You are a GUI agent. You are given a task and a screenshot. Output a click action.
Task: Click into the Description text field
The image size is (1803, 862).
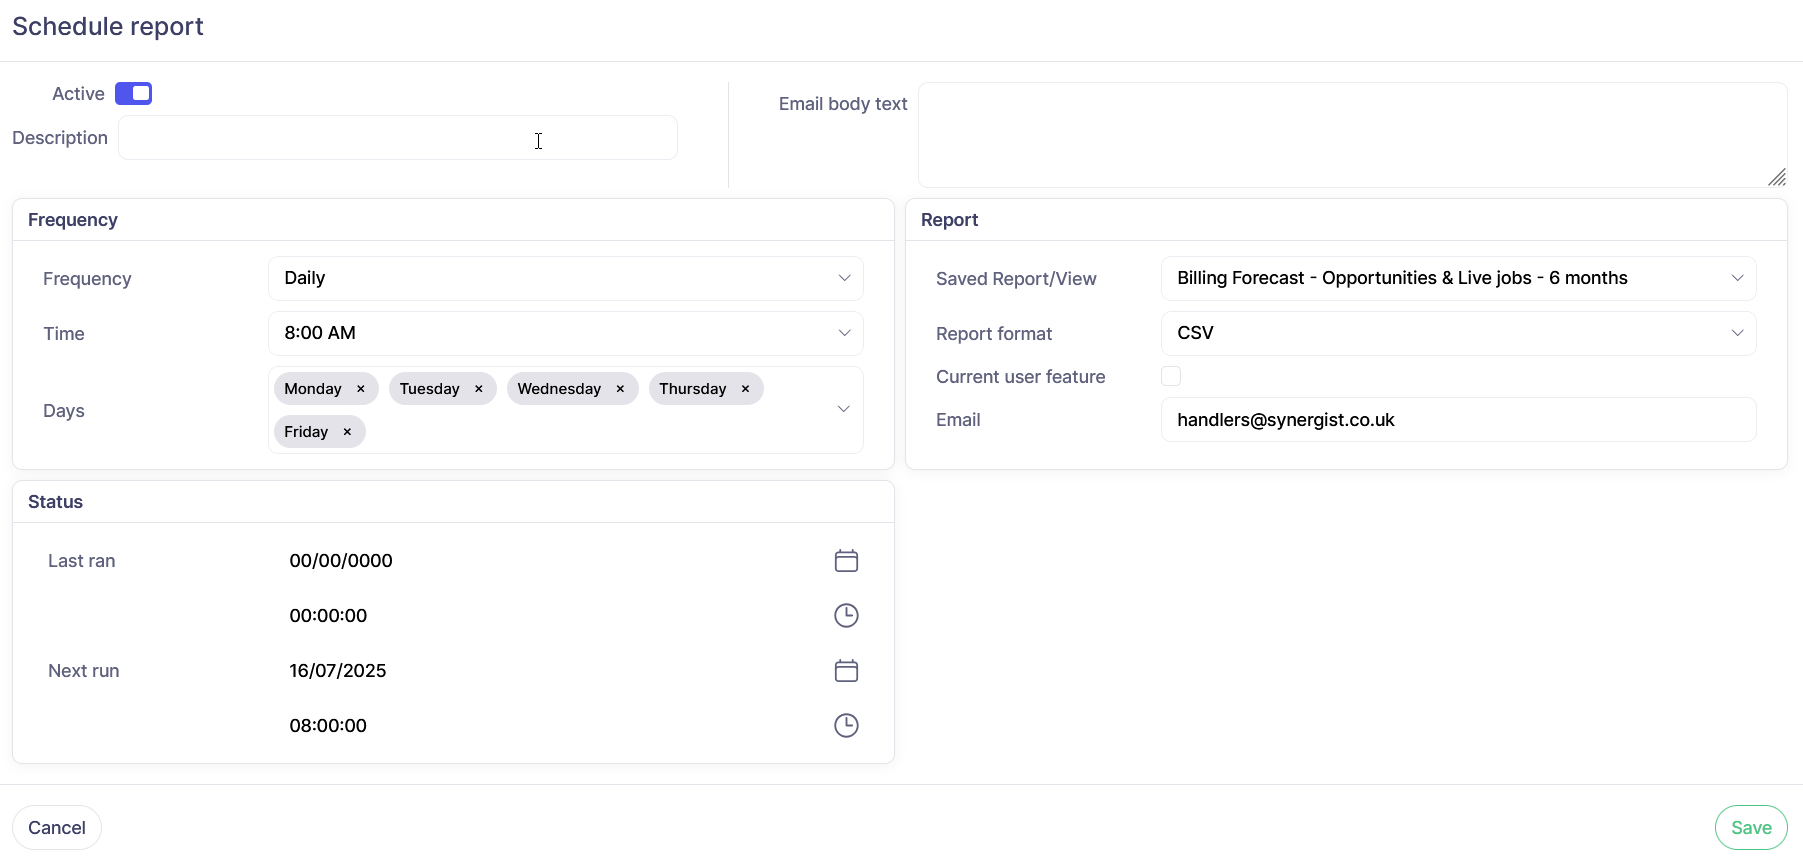pyautogui.click(x=397, y=138)
